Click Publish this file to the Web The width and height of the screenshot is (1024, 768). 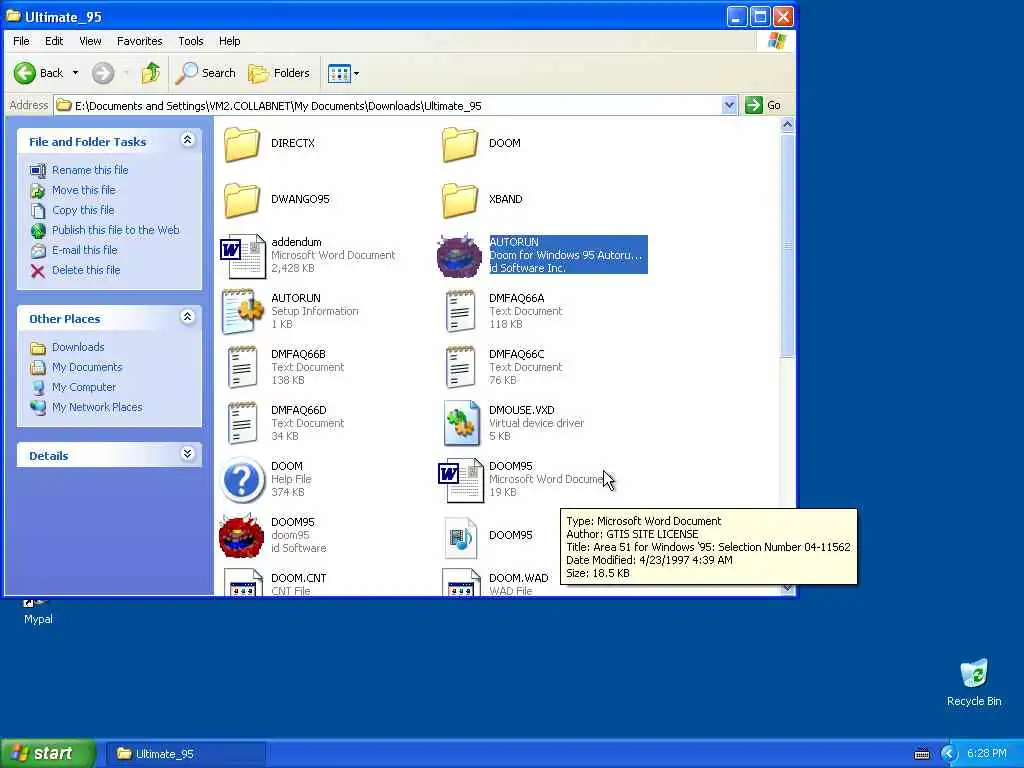[116, 230]
